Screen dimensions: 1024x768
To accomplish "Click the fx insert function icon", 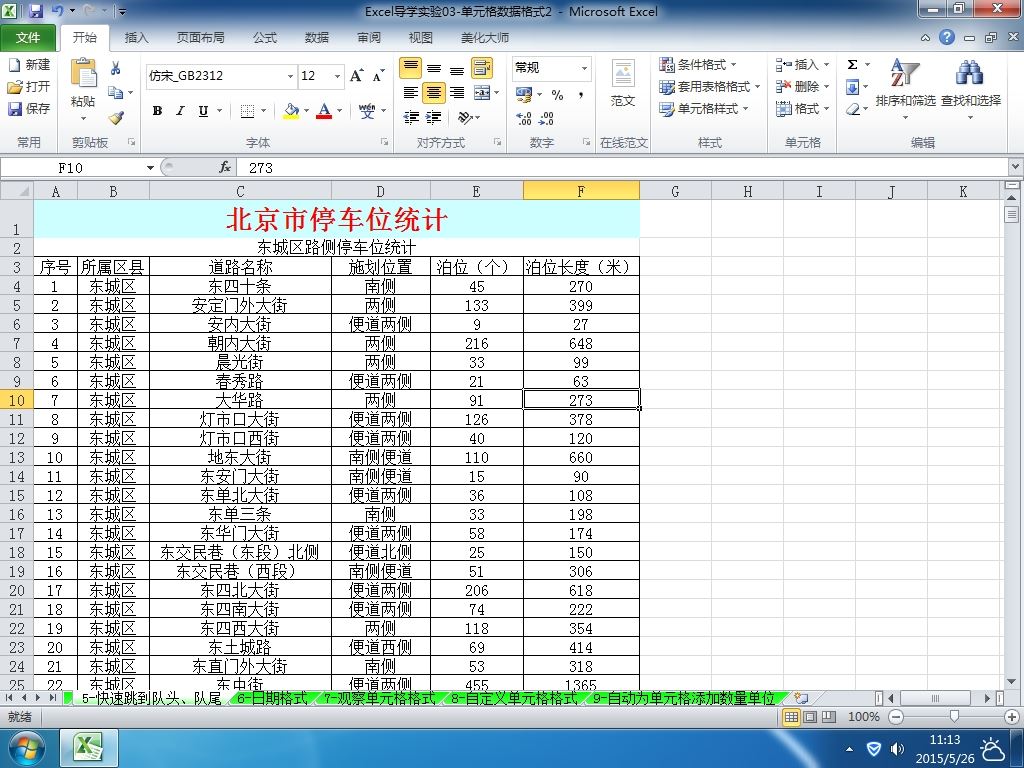I will pos(225,167).
